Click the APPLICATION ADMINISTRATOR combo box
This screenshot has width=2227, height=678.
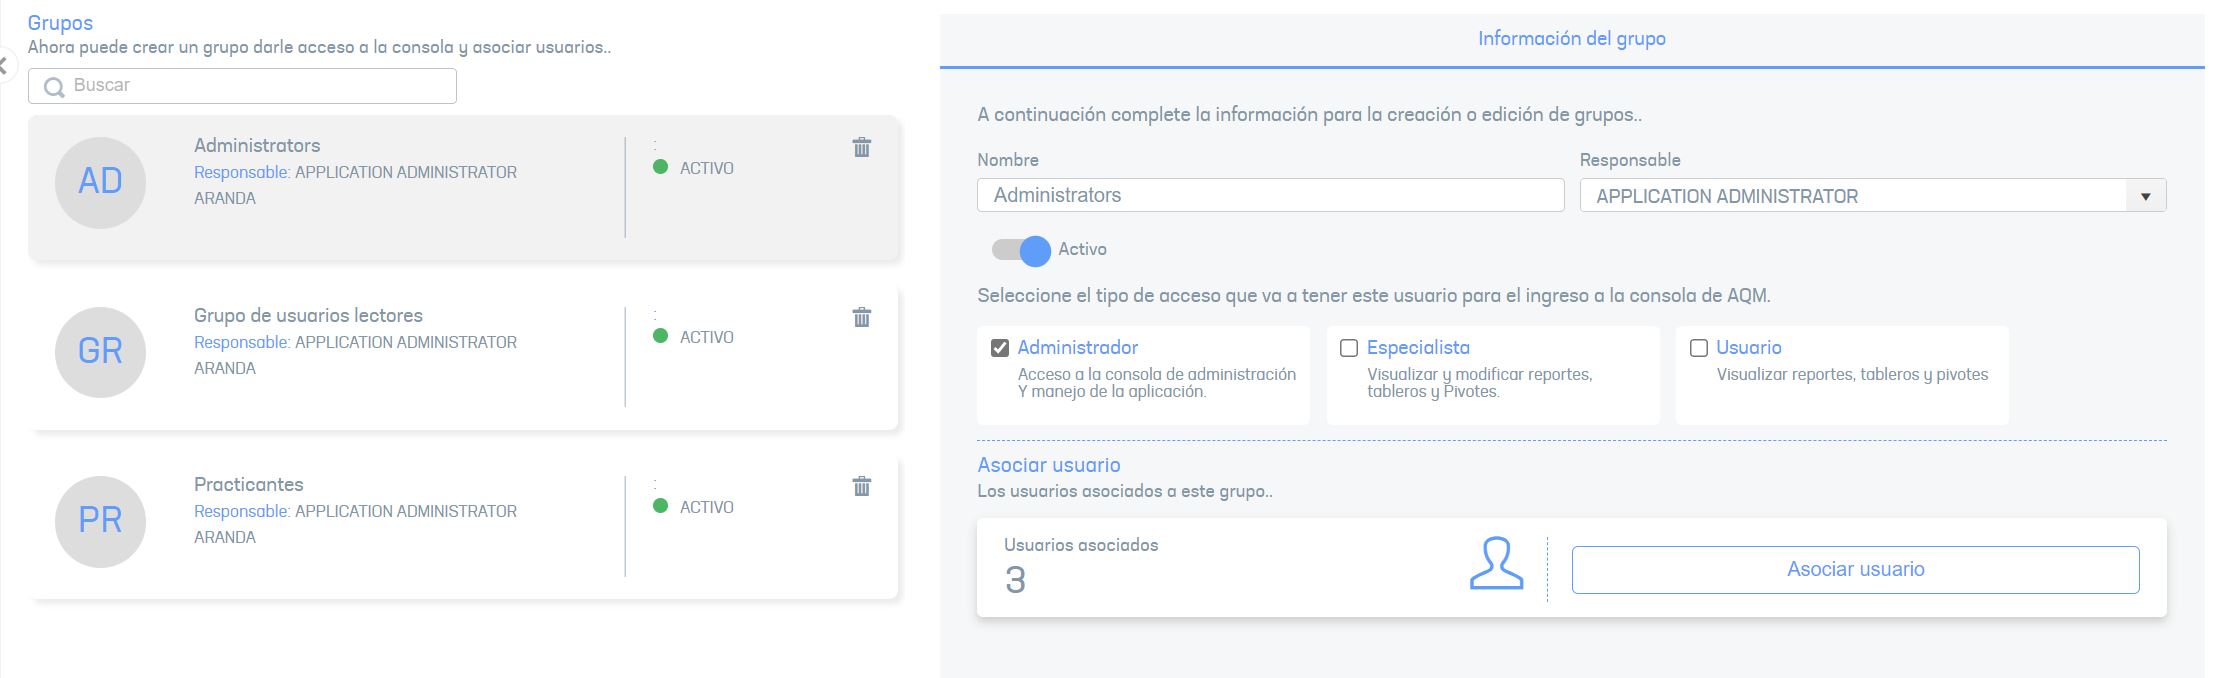tap(1873, 196)
